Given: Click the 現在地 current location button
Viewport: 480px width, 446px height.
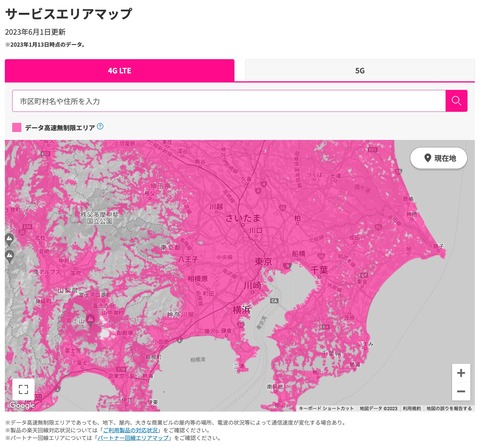Looking at the screenshot, I should click(439, 158).
